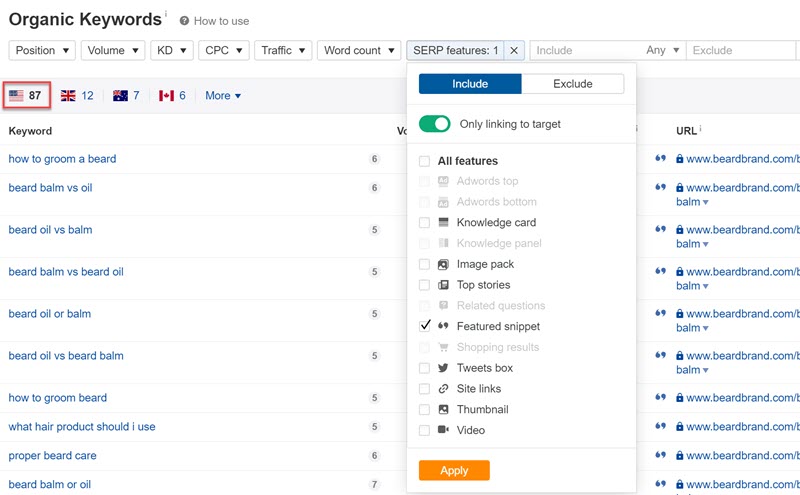Check the Tweets box checkbox
This screenshot has height=495, width=800.
(x=424, y=368)
